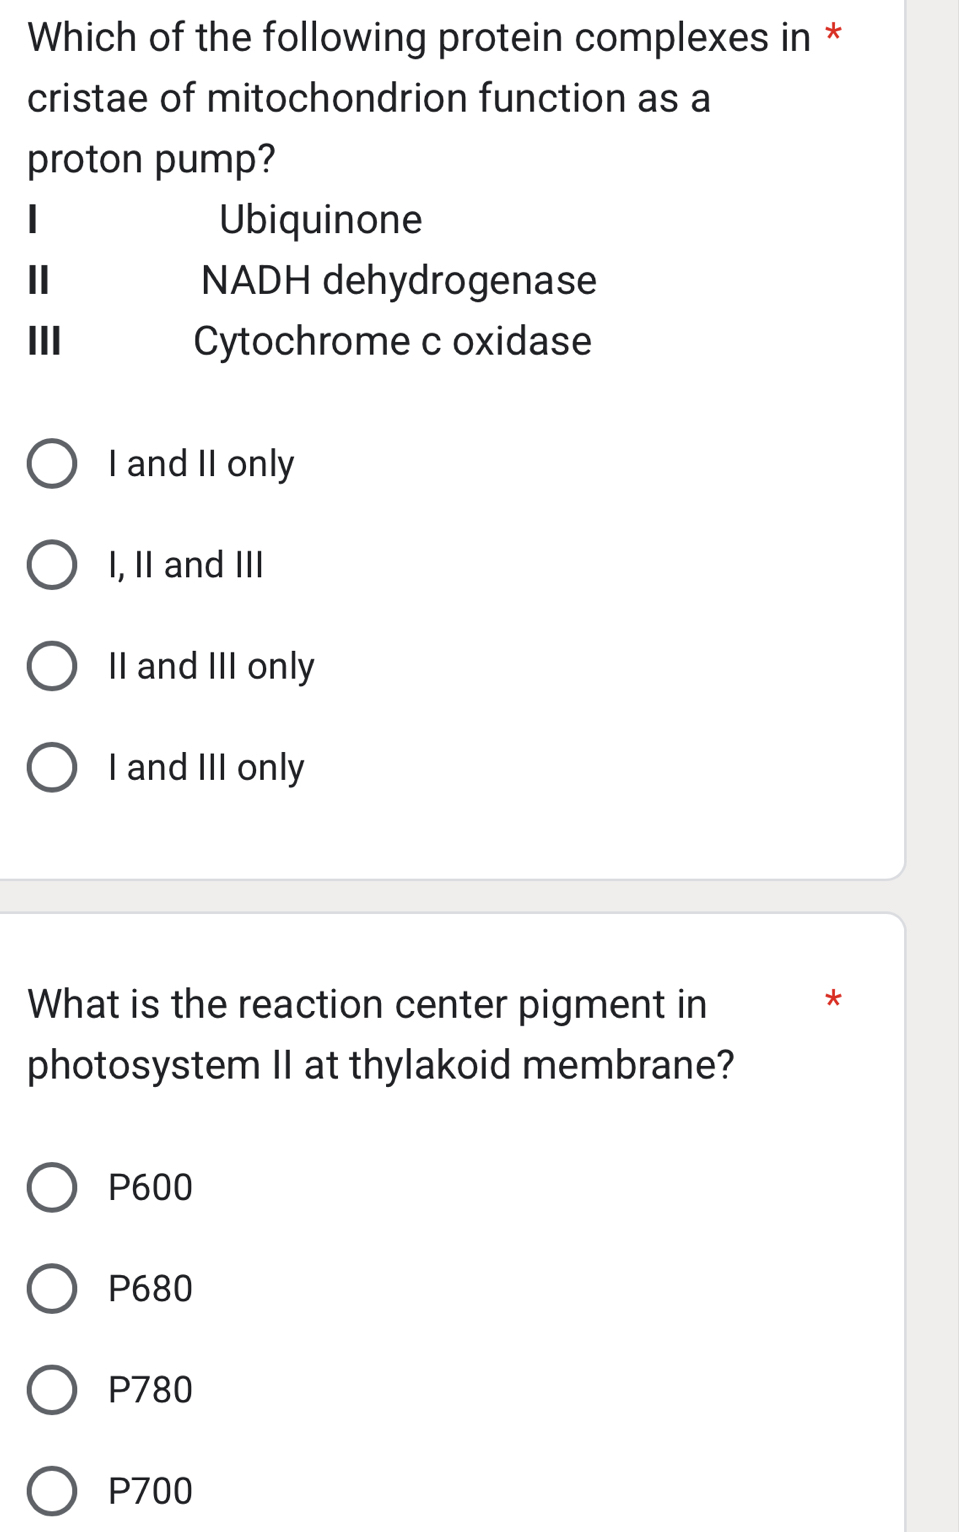Click the photosystem II question title
The height and width of the screenshot is (1532, 959).
[380, 1033]
